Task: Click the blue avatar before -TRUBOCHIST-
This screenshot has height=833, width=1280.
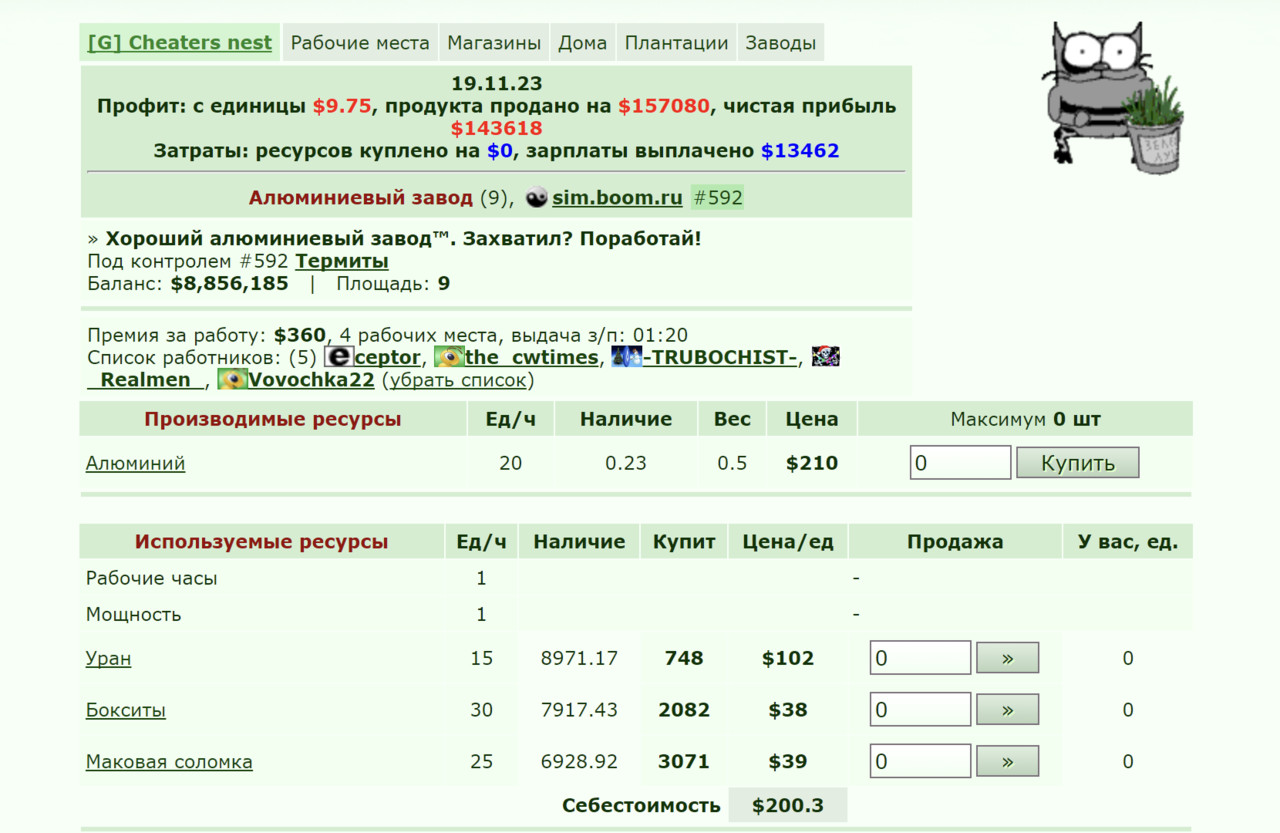Action: (626, 357)
